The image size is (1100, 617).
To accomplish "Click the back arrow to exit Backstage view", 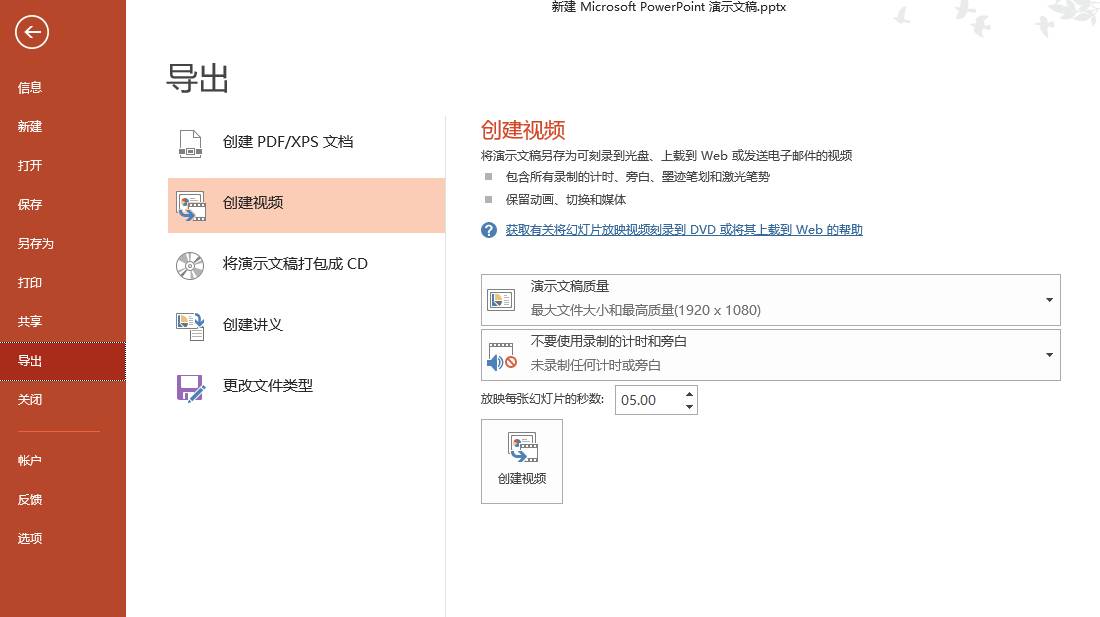I will [x=31, y=32].
